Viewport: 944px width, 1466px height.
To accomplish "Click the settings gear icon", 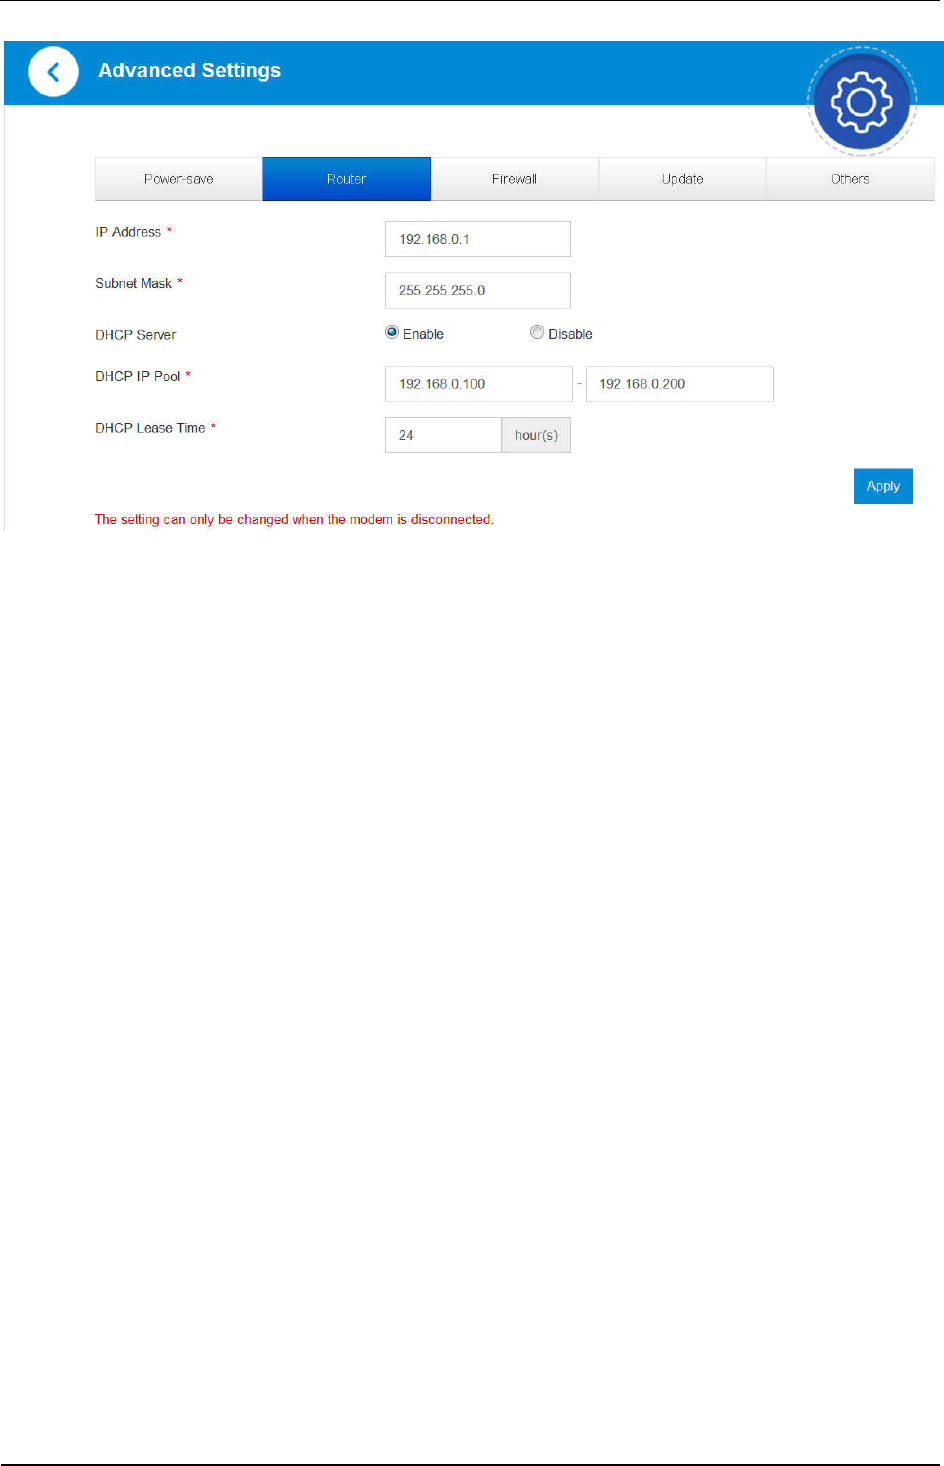I will [861, 101].
